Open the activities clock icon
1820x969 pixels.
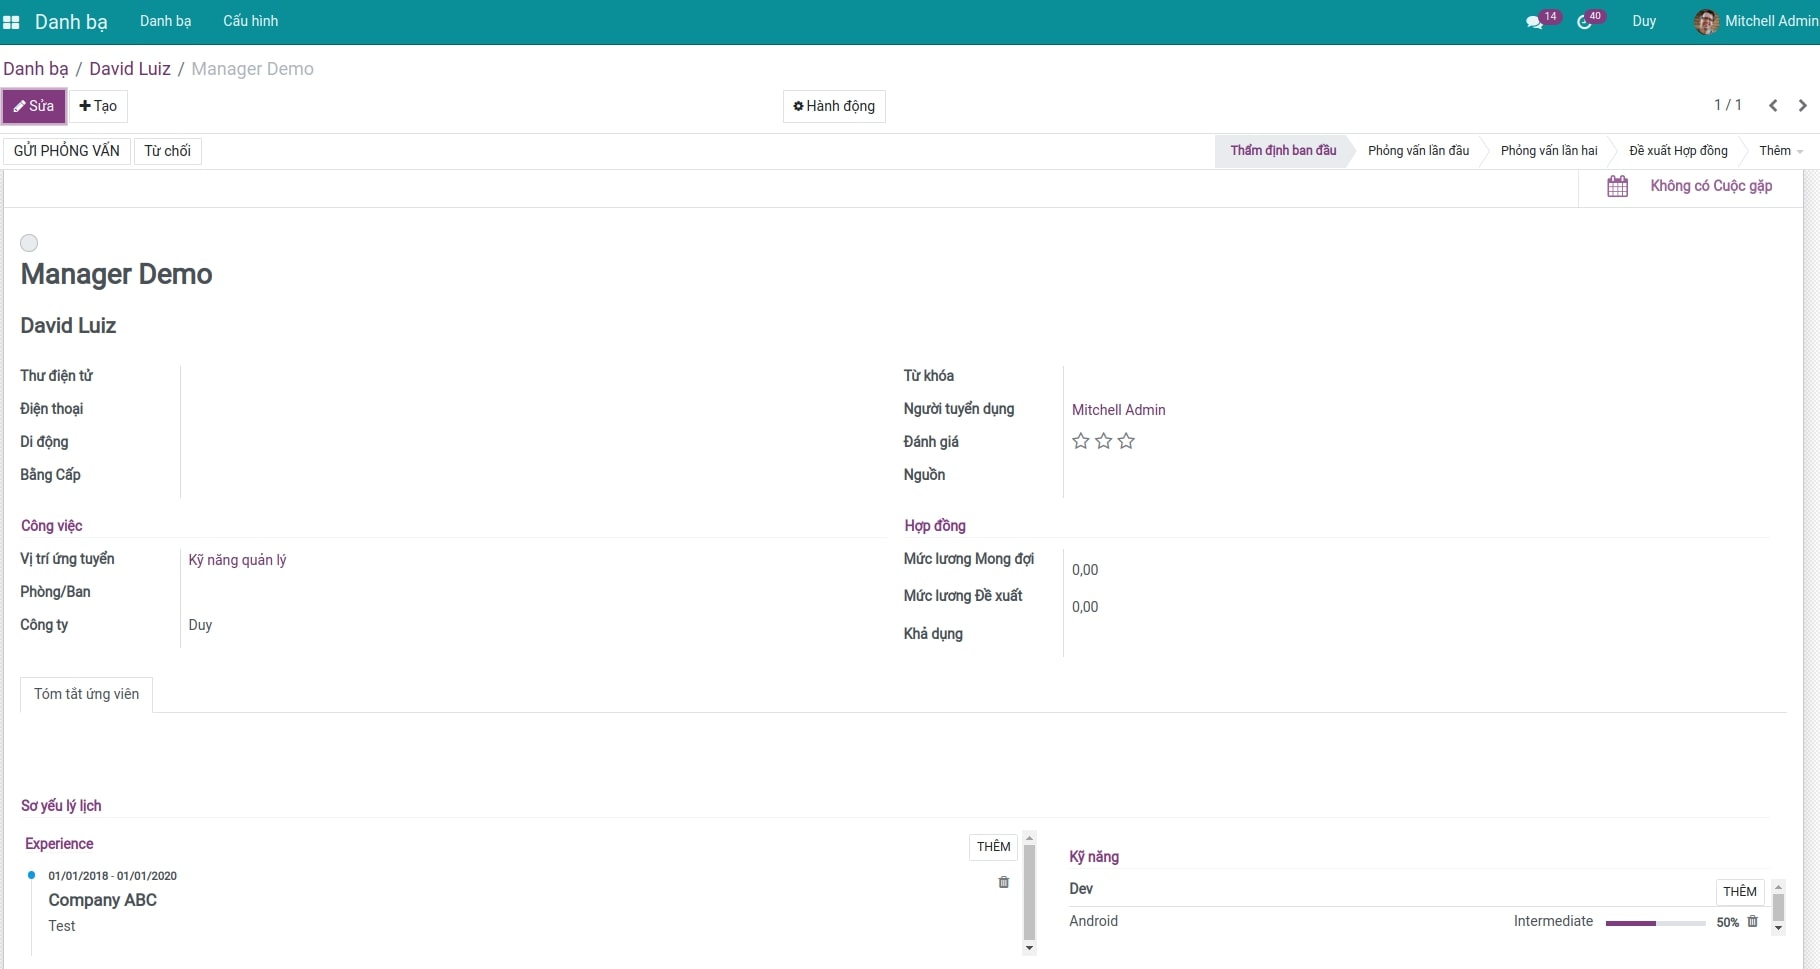(1585, 22)
